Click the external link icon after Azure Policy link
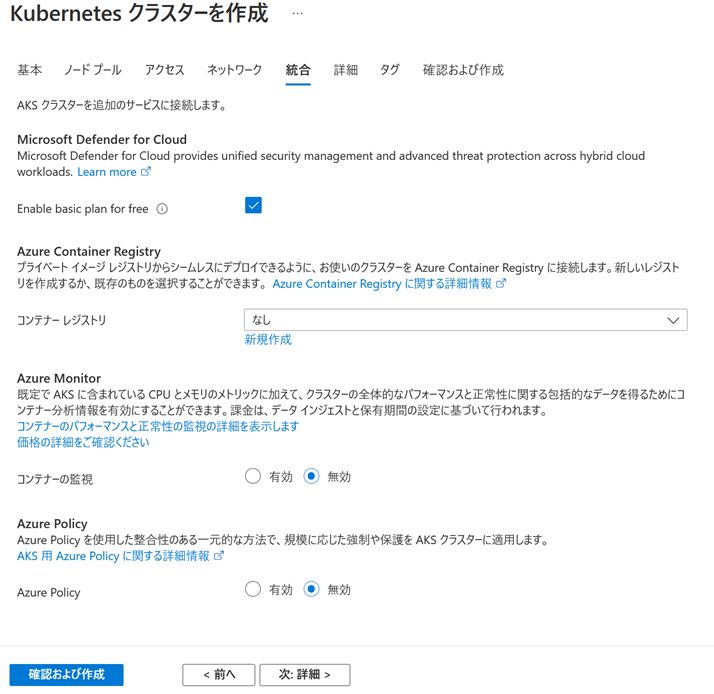Screen dimensions: 714x694 [219, 556]
